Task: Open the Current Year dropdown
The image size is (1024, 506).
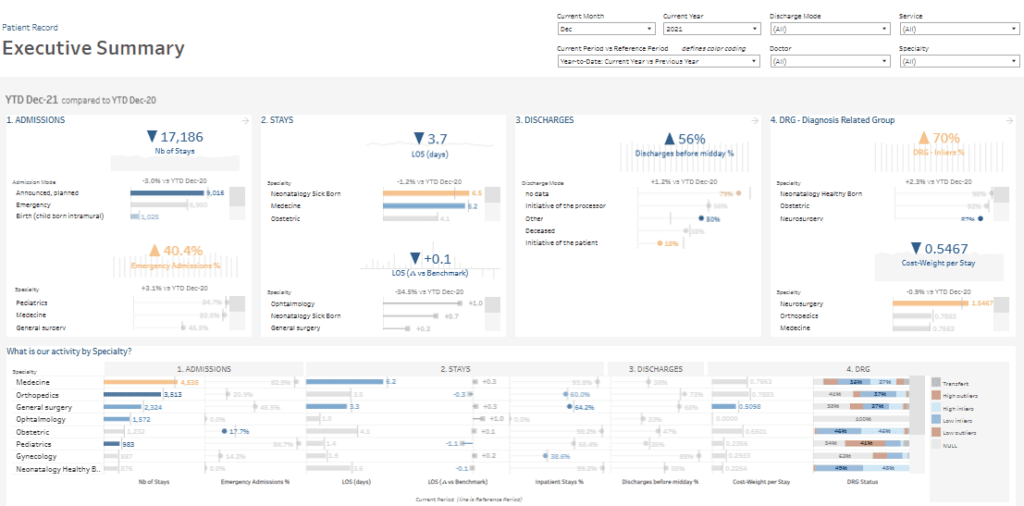Action: tap(711, 29)
